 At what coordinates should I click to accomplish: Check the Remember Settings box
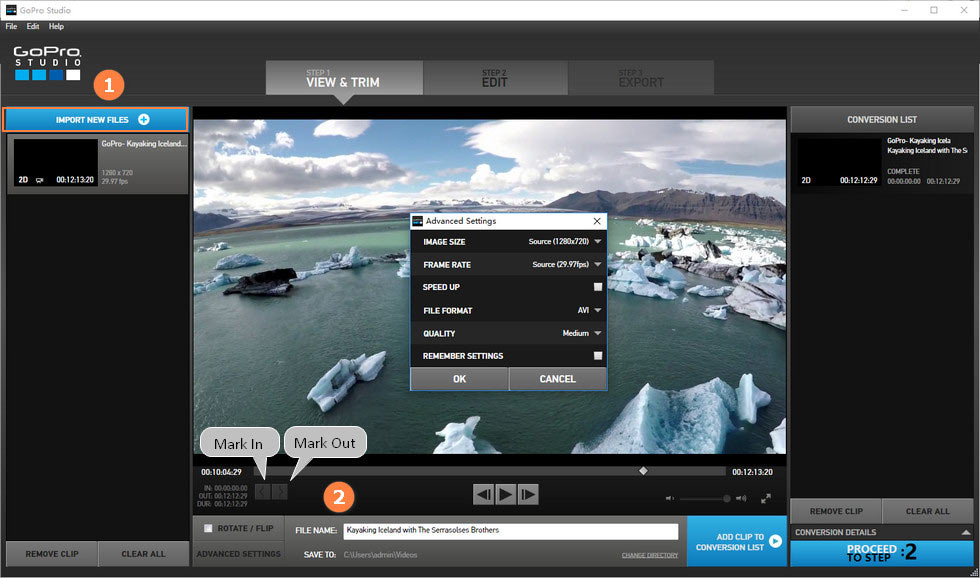pyautogui.click(x=598, y=356)
